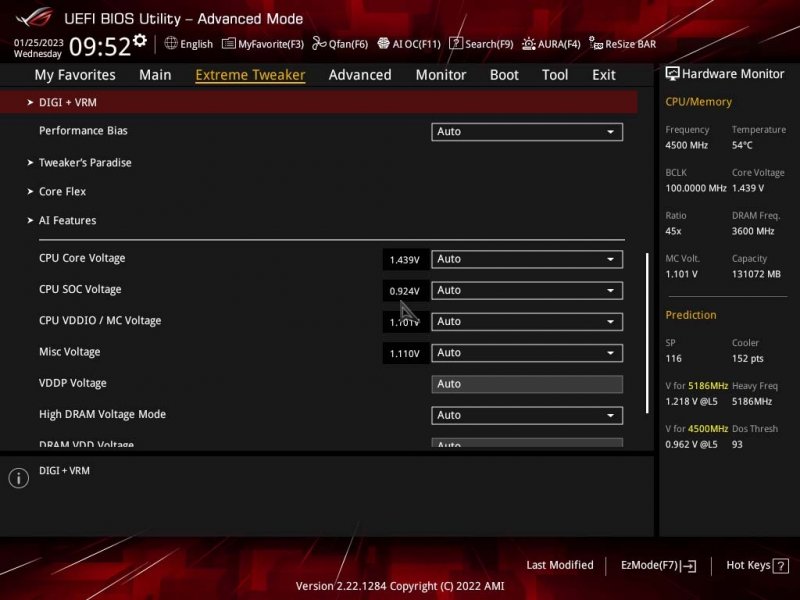Open the Performance Bias dropdown
This screenshot has height=600, width=800.
[x=527, y=132]
